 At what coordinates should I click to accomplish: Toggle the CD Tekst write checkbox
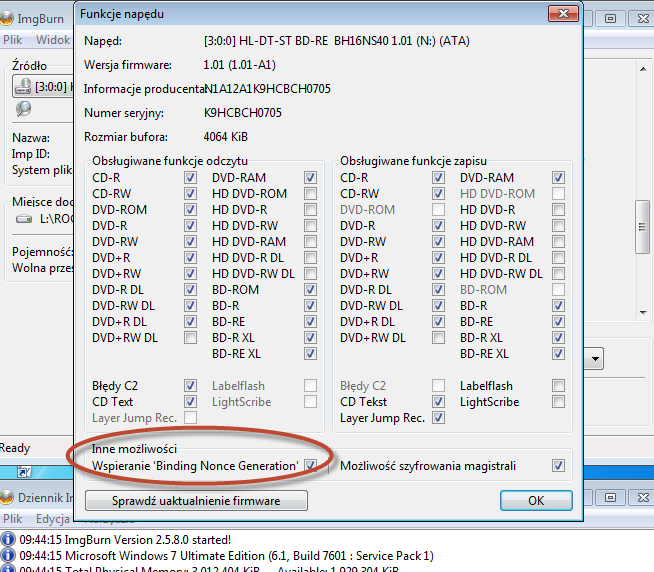click(438, 402)
